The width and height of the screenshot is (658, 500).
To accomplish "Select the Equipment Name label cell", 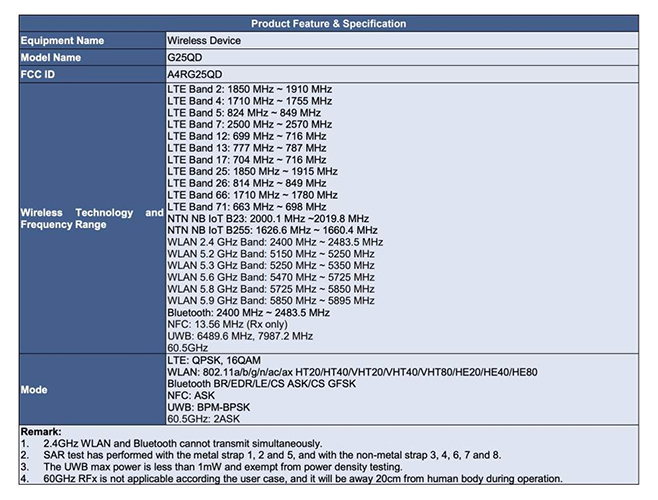I will [x=93, y=41].
